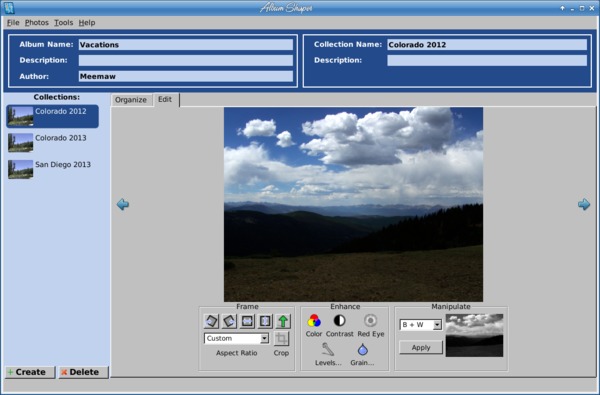600x395 pixels.
Task: Click the main photo being edited
Action: [354, 204]
